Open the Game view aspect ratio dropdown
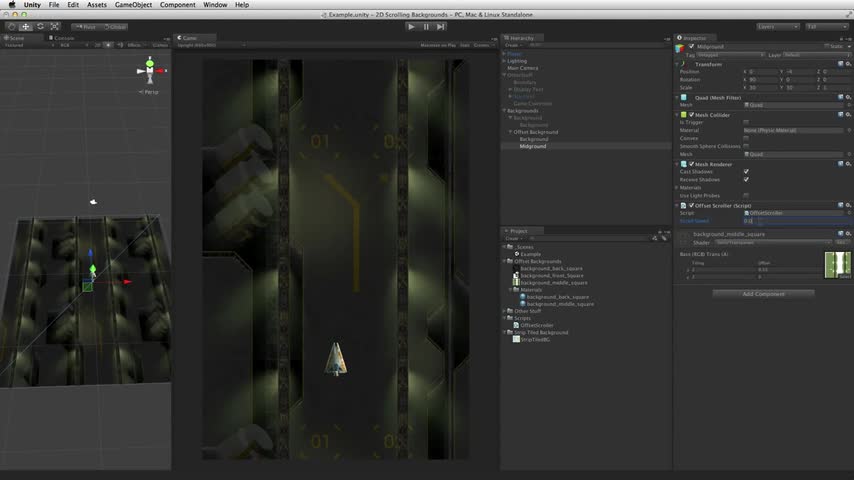 [x=211, y=45]
